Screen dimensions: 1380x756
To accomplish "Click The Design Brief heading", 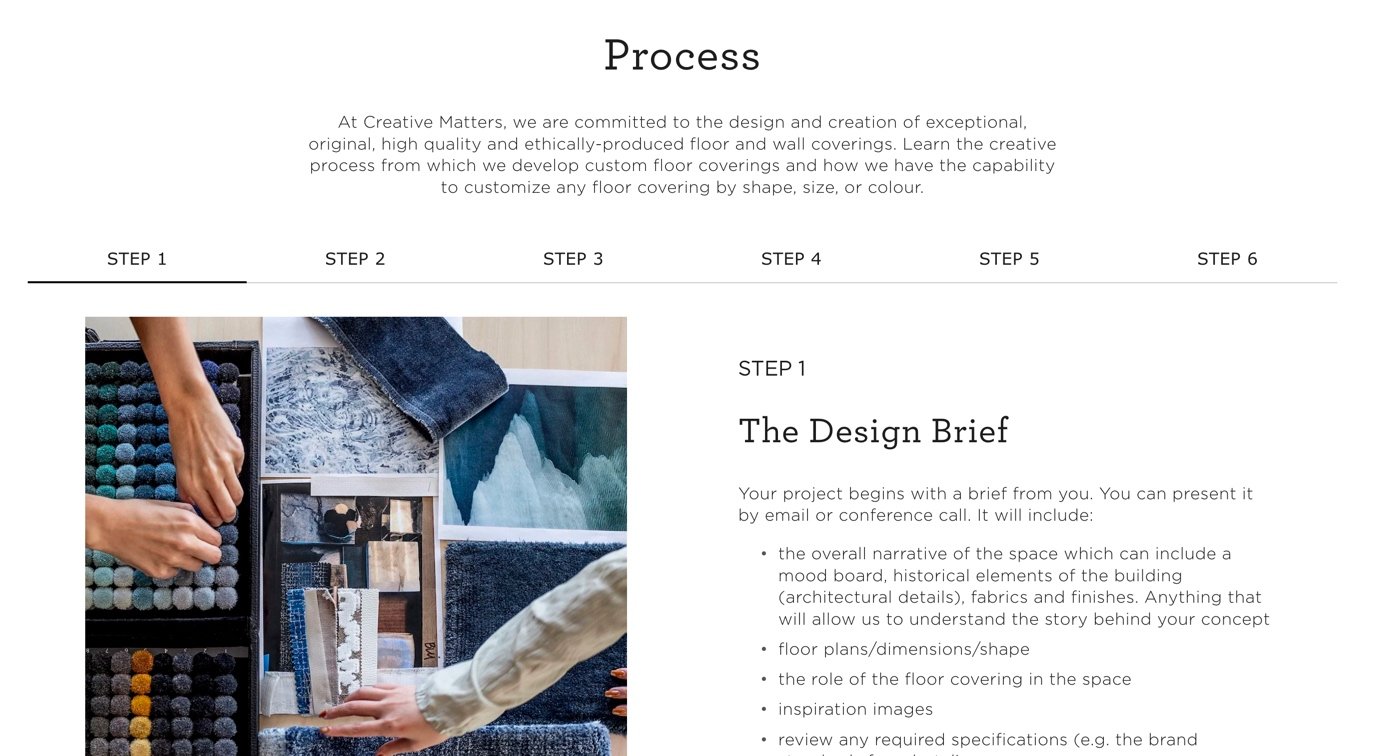I will 873,431.
